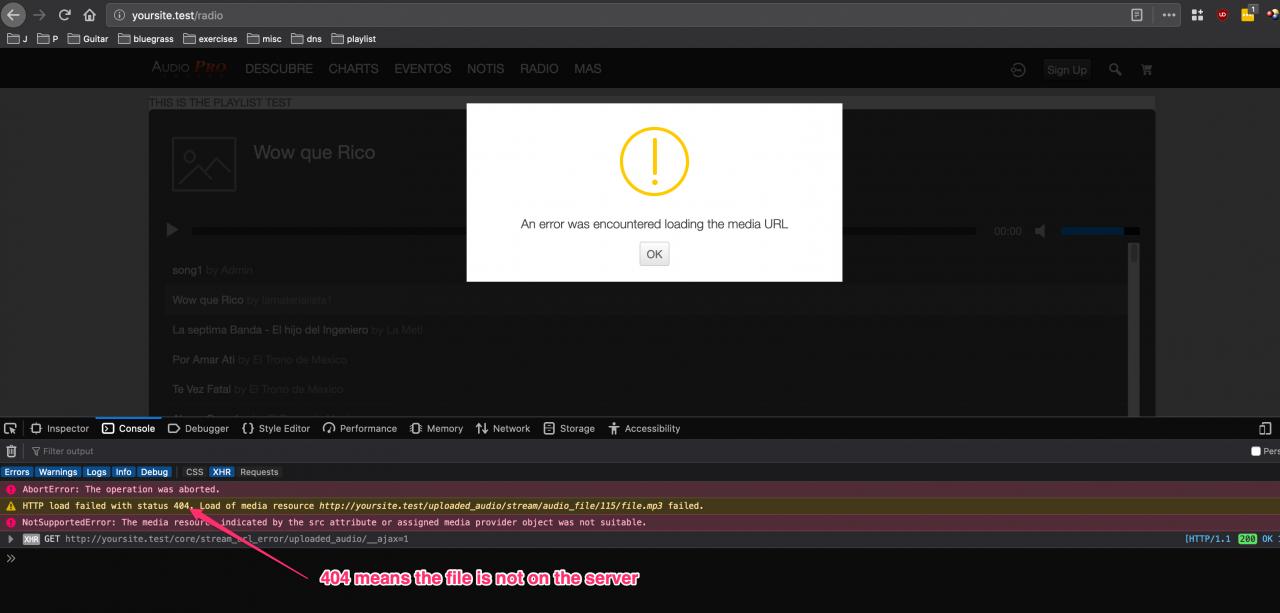Reload the page with the refresh icon
Screen dimensions: 1280x613
65,15
